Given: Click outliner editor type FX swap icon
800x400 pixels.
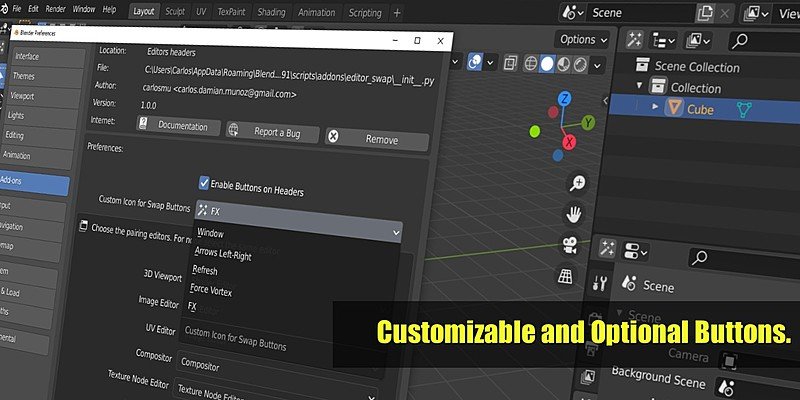Looking at the screenshot, I should 634,40.
